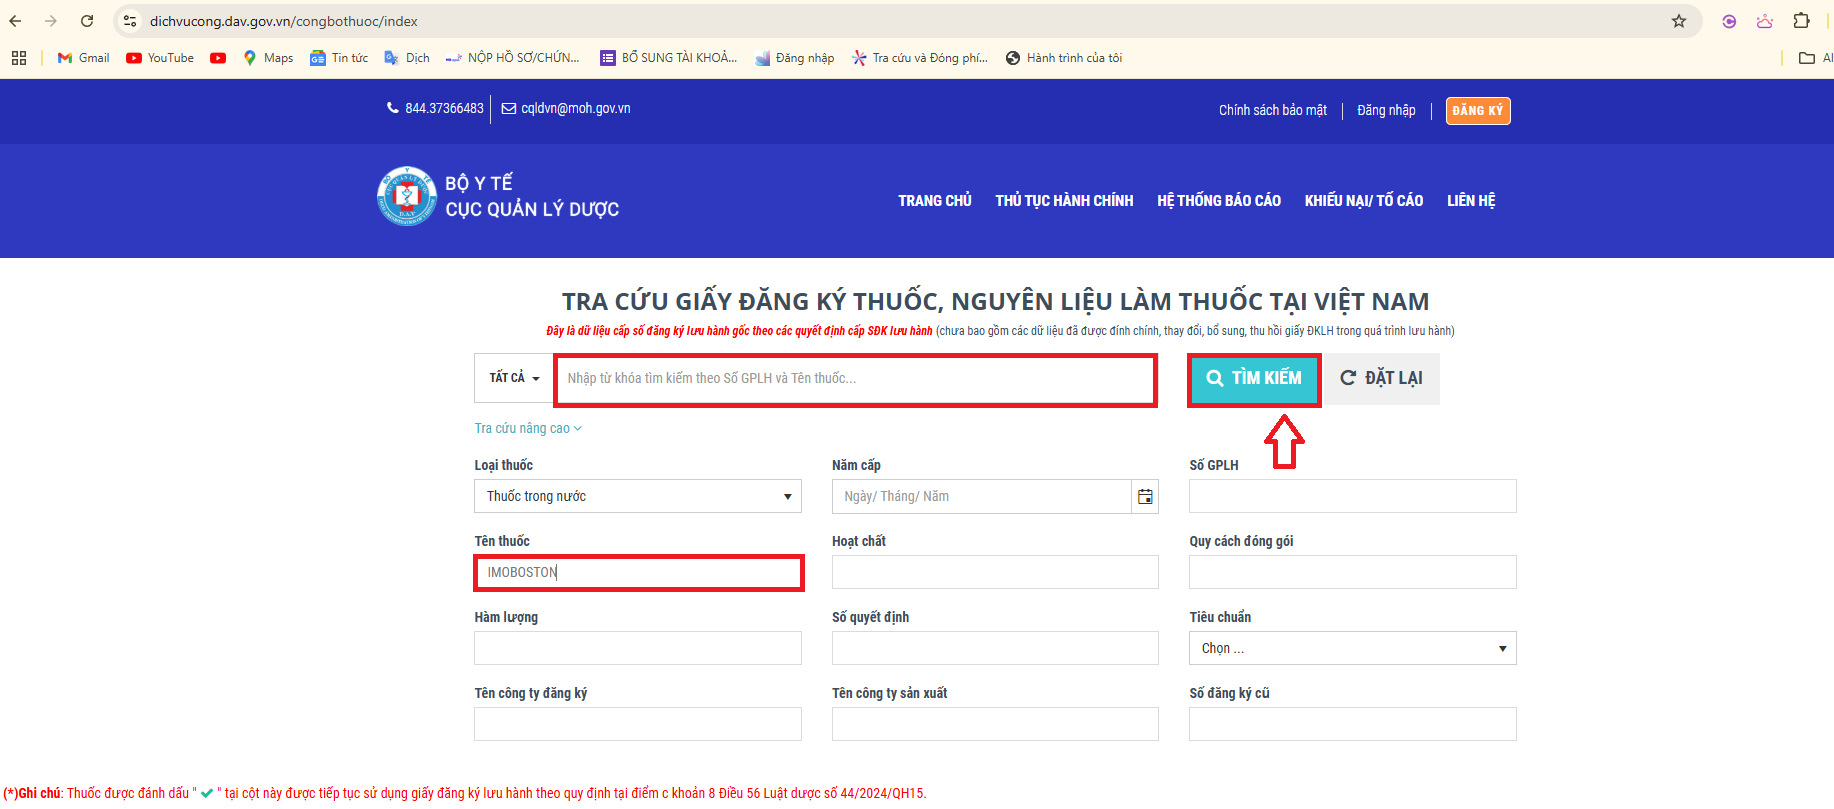Open THỦ TỤC HÀNH CHÍNH menu
The height and width of the screenshot is (809, 1834).
click(1064, 201)
